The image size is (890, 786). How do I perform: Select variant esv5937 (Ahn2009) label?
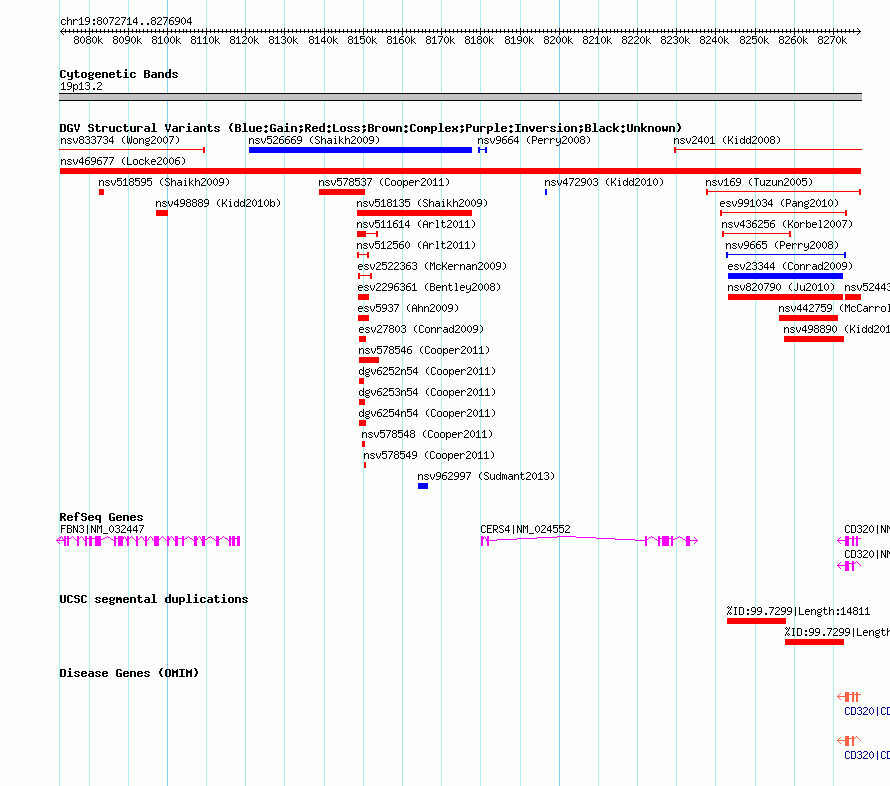(x=408, y=308)
